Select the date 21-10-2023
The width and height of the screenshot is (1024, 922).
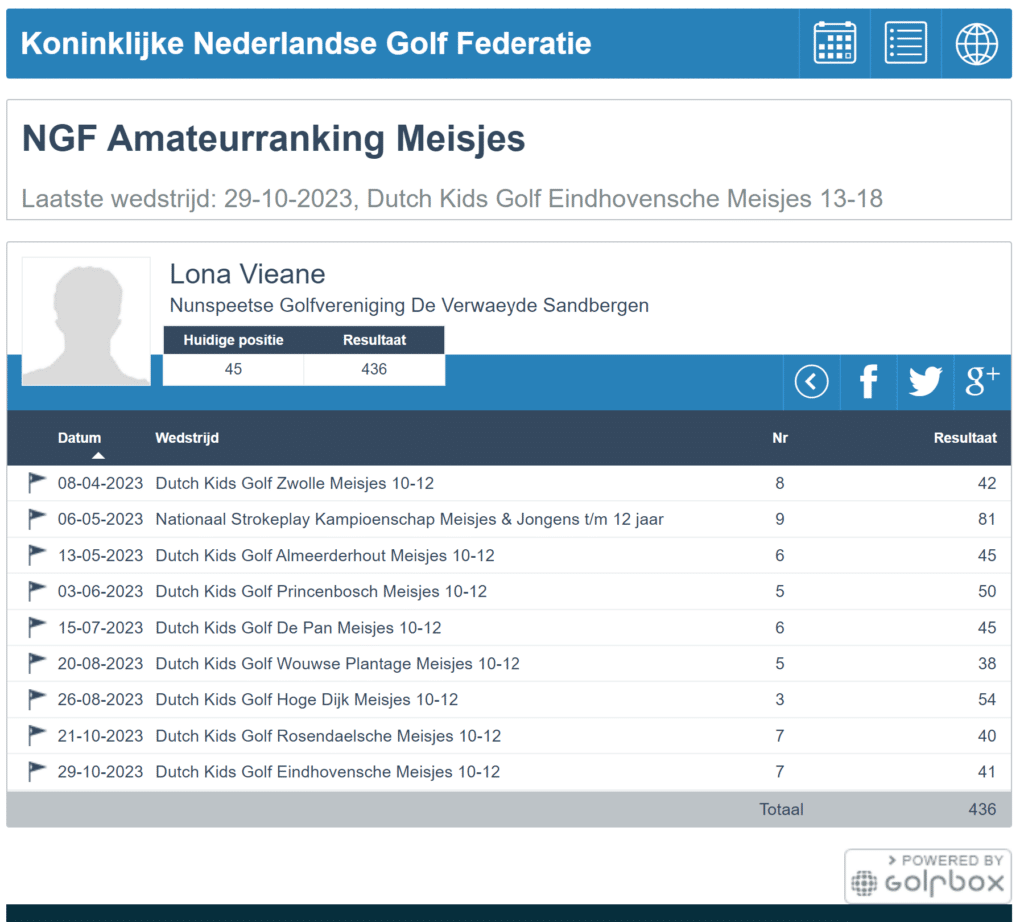pos(100,736)
